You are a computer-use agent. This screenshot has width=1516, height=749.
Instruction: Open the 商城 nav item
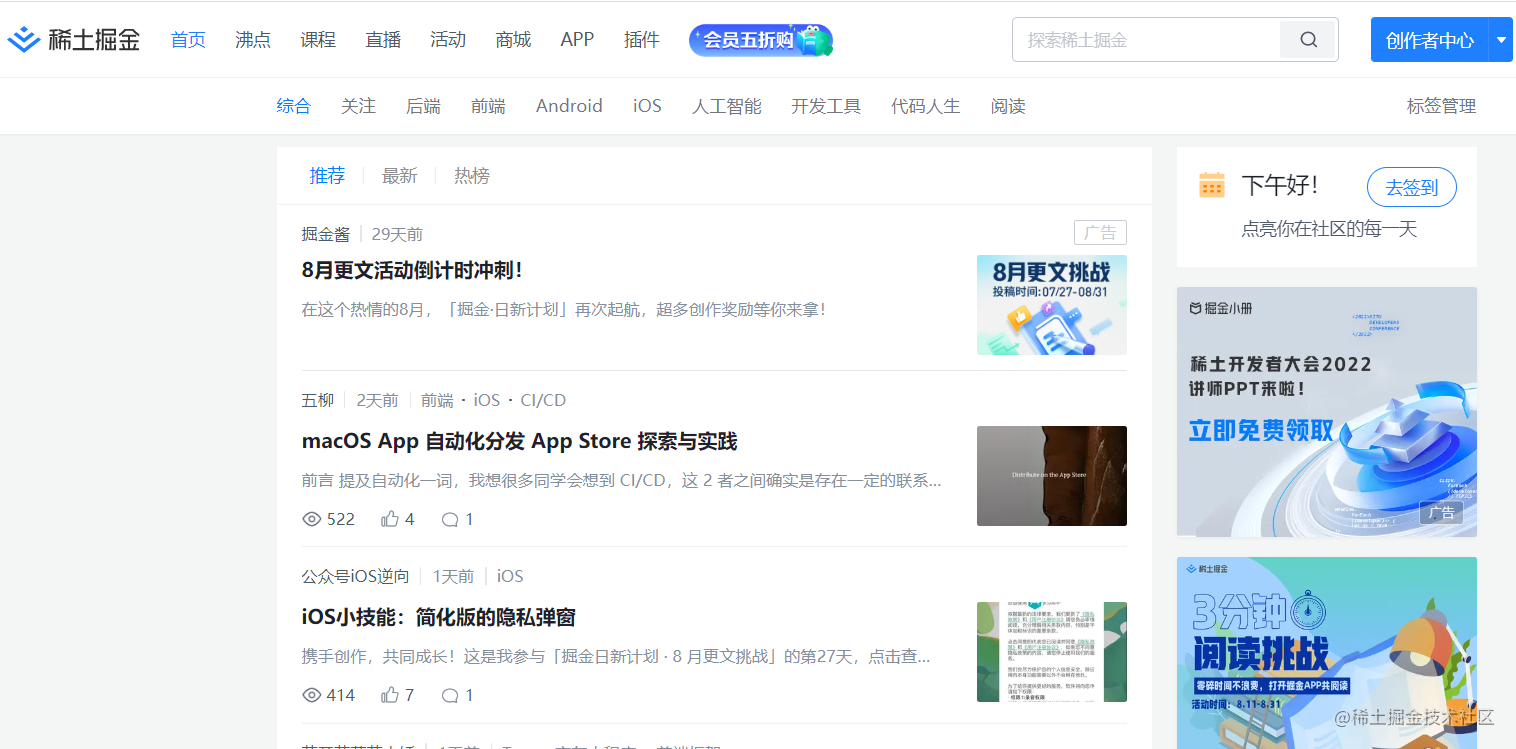(513, 40)
